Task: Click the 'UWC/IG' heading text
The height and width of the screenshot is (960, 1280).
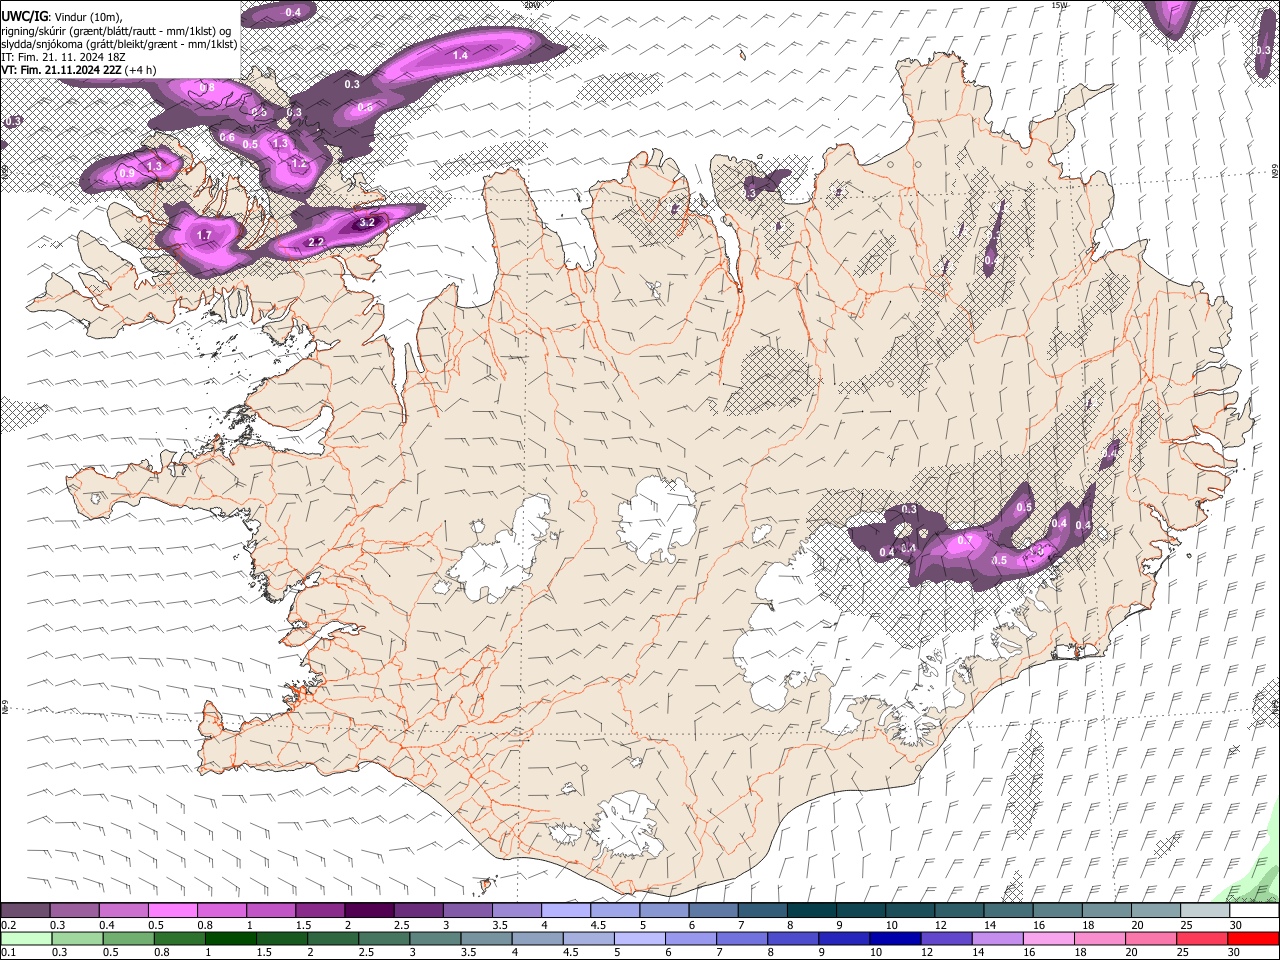Action: point(24,16)
